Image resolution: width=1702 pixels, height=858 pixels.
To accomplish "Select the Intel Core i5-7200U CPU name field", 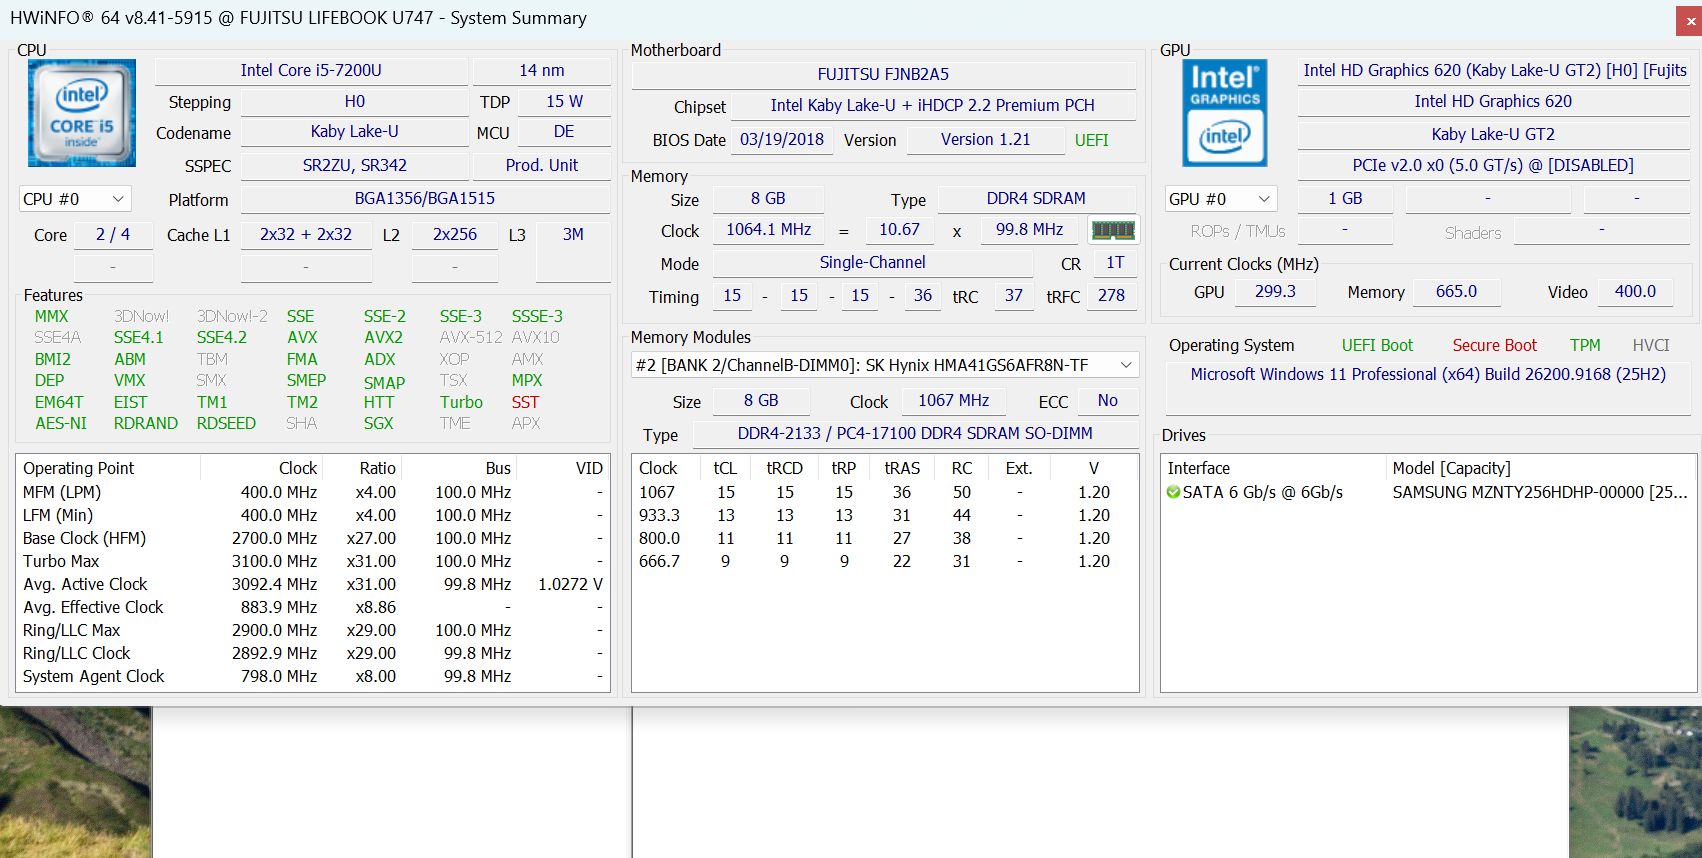I will [x=311, y=70].
